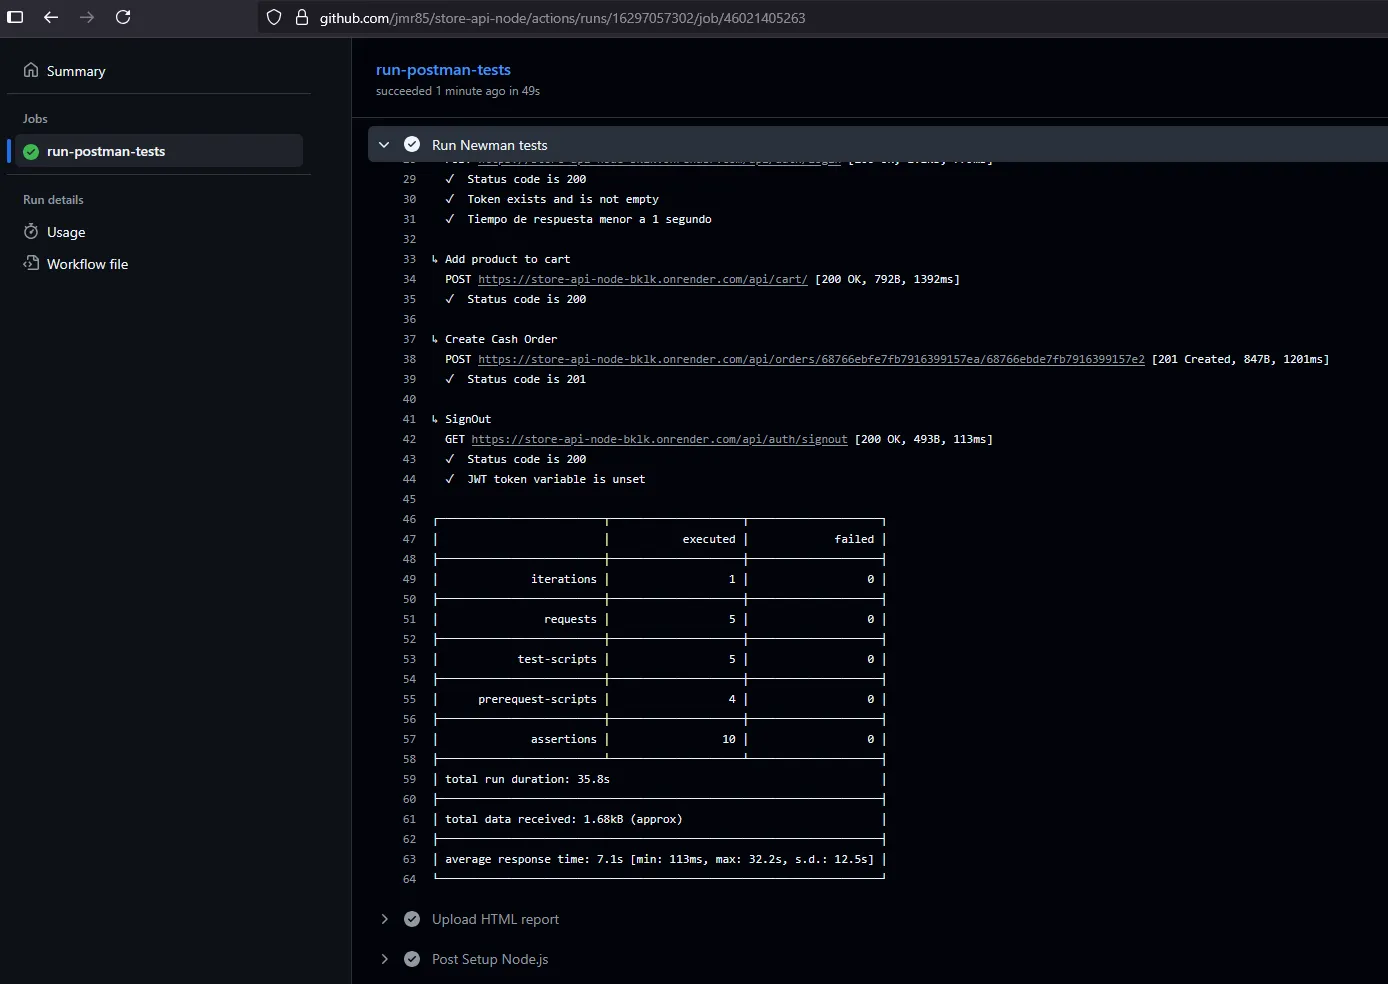Click the sidebar panel icon in browser
Image resolution: width=1388 pixels, height=984 pixels.
coord(15,17)
